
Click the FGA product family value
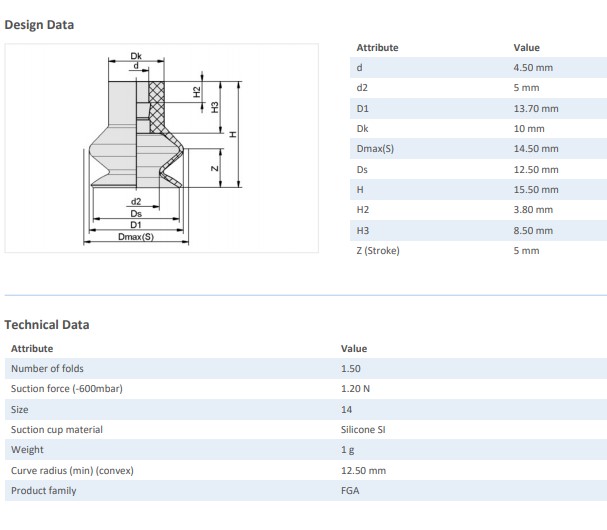(350, 490)
